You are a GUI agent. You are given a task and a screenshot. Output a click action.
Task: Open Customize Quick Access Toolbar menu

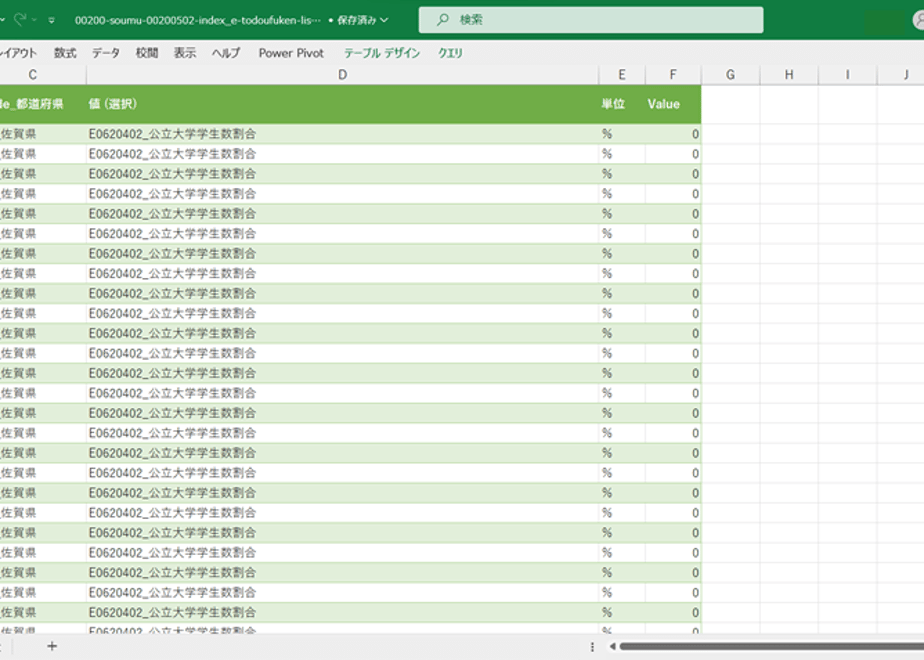[52, 20]
